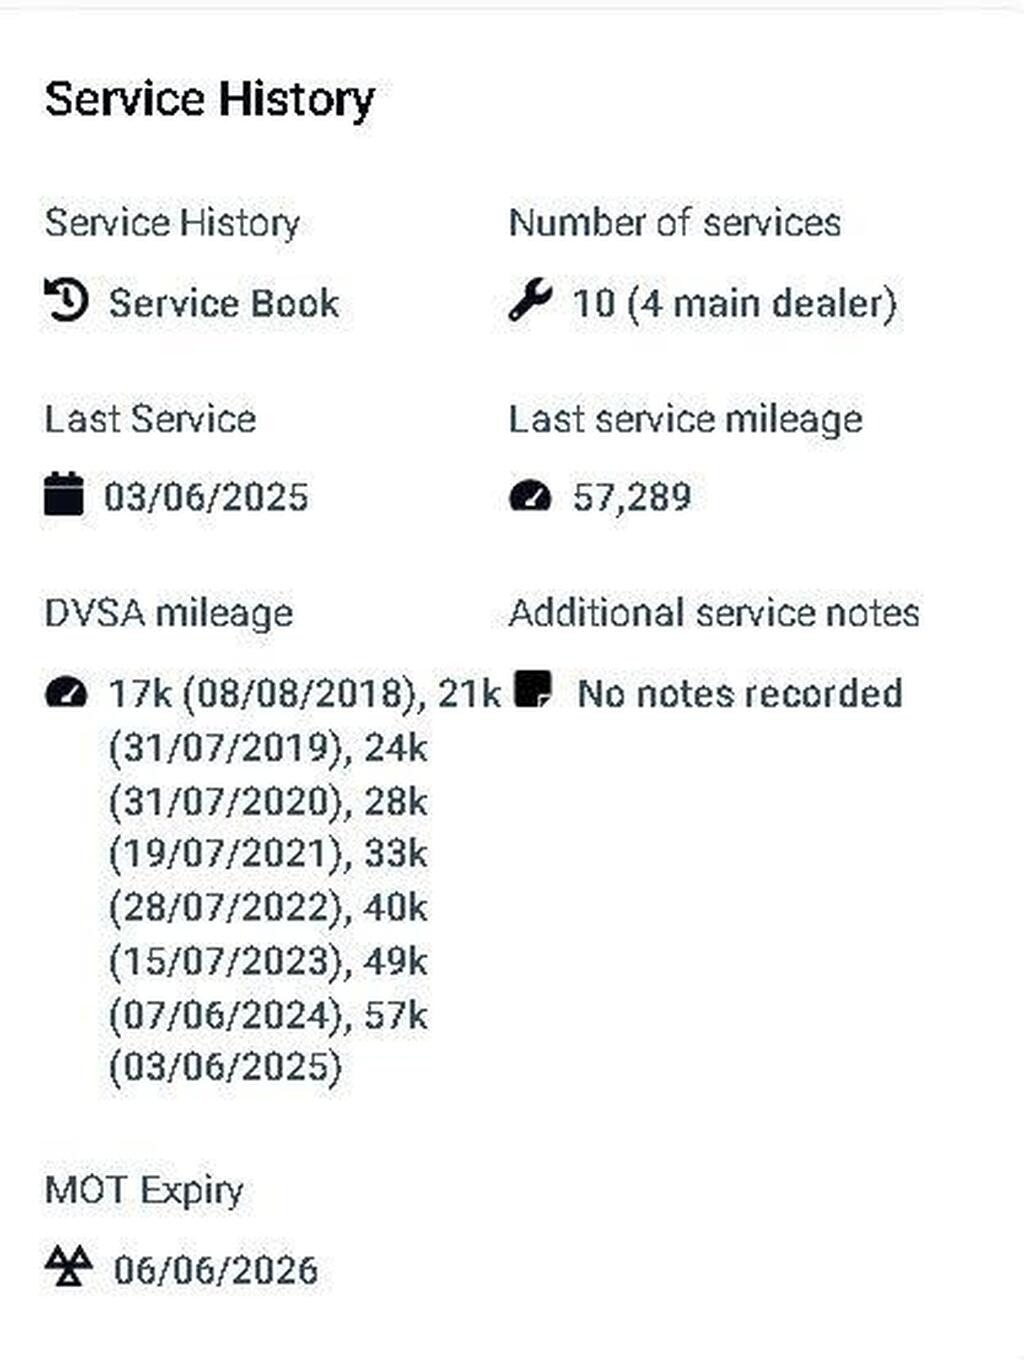Image resolution: width=1024 pixels, height=1360 pixels.
Task: Select the 57,289 mileage value
Action: click(x=631, y=497)
